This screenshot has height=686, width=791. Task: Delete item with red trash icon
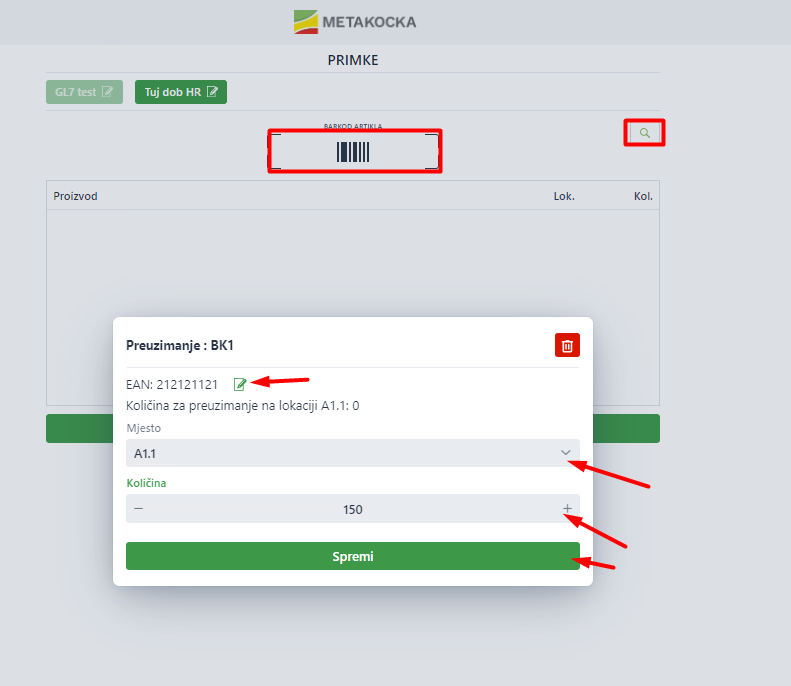point(567,346)
